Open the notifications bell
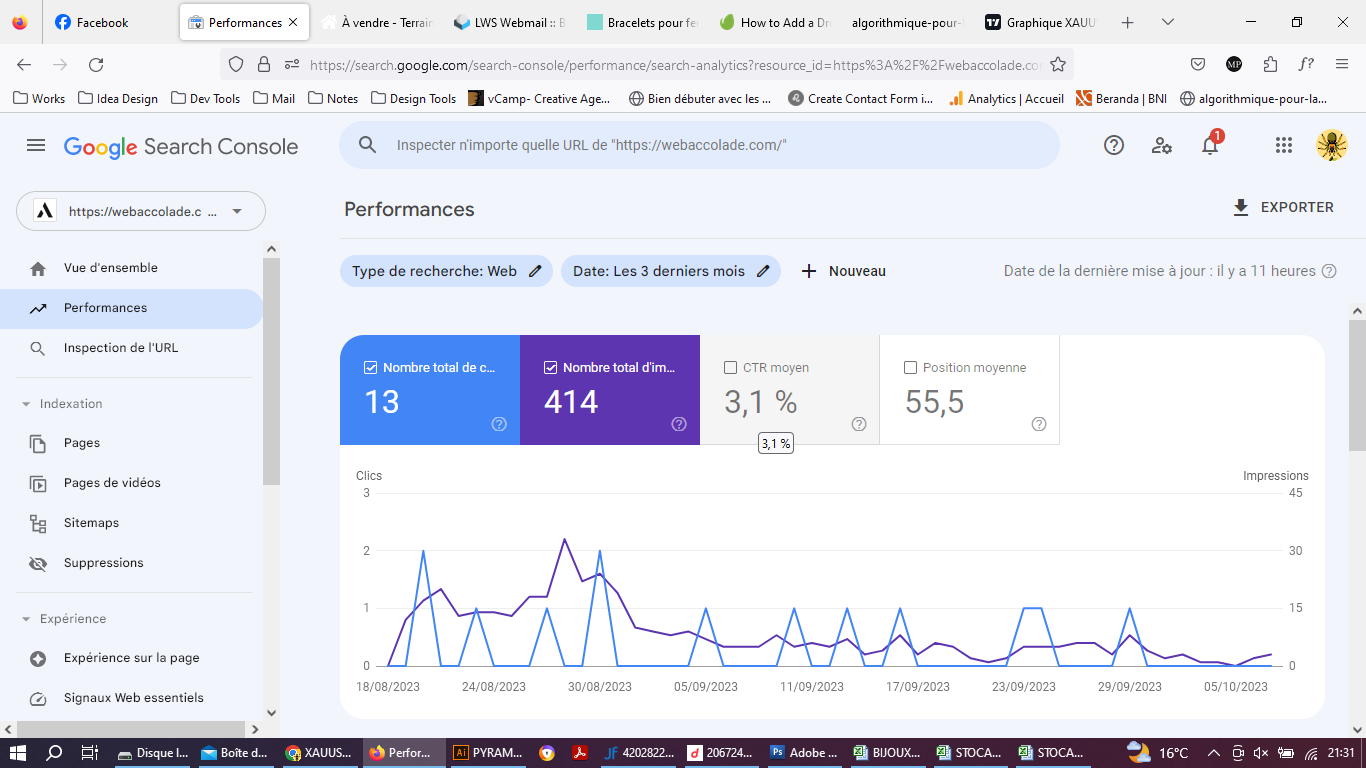 pyautogui.click(x=1210, y=146)
